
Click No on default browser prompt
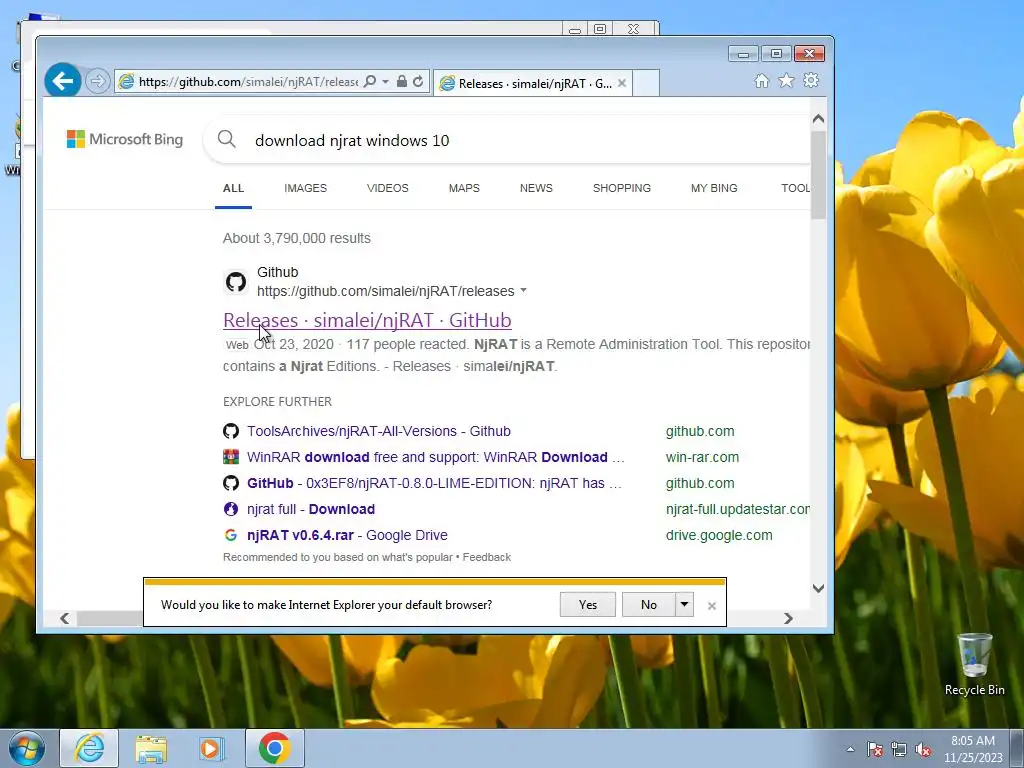click(648, 605)
